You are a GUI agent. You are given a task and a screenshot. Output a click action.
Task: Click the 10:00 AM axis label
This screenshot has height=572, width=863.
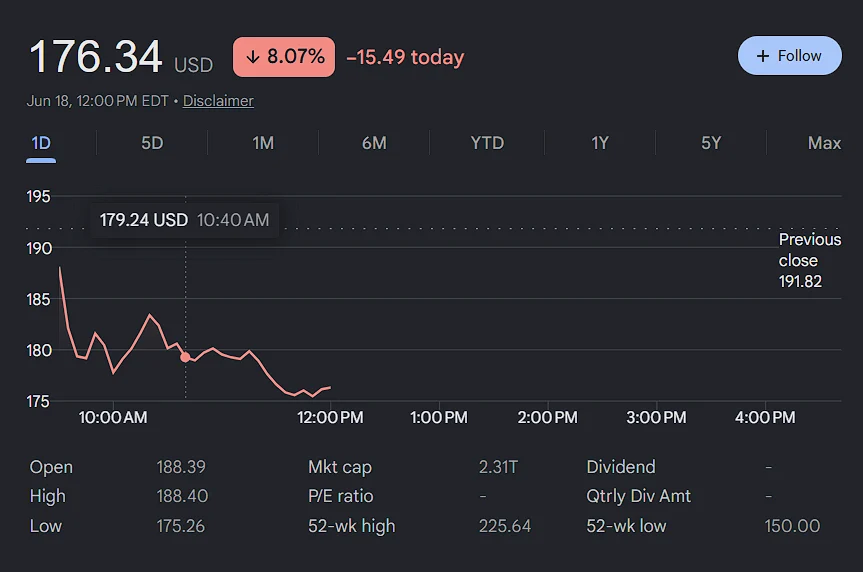[x=113, y=417]
